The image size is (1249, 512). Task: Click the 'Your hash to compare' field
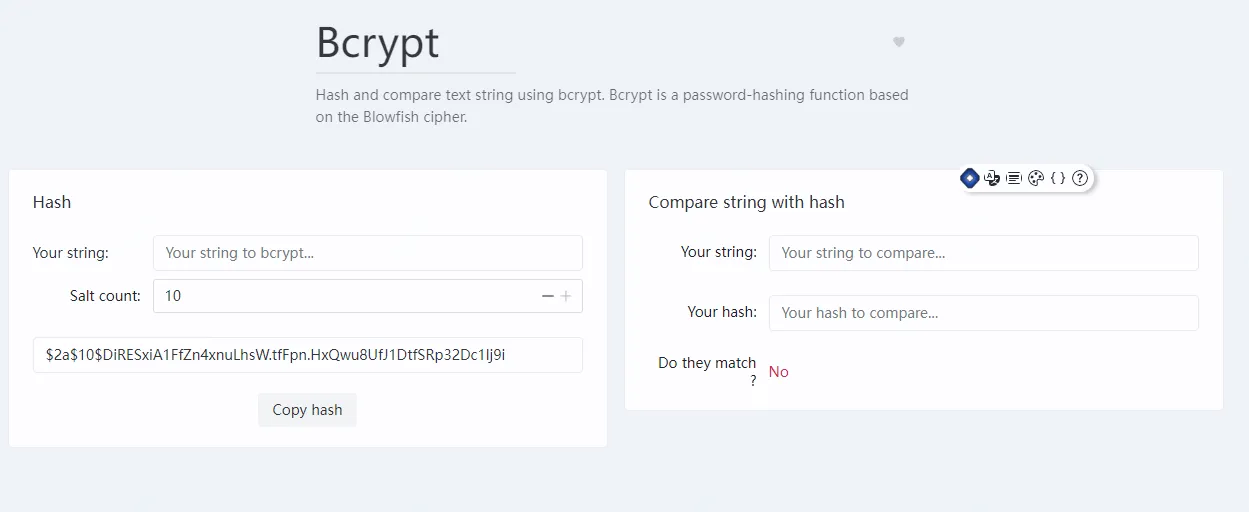click(983, 313)
